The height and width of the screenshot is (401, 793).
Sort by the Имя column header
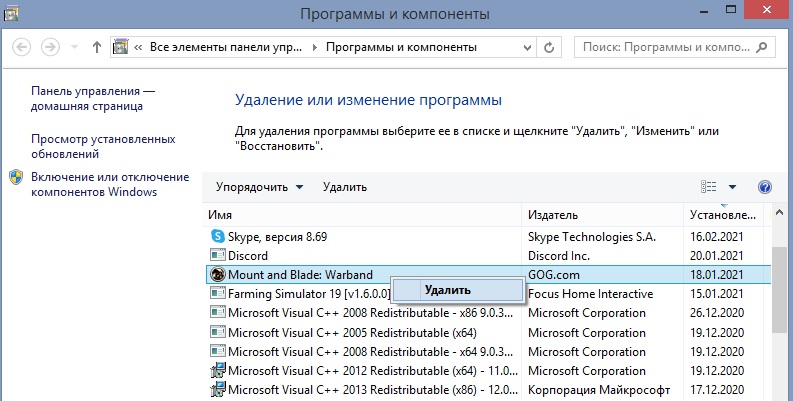pos(362,215)
